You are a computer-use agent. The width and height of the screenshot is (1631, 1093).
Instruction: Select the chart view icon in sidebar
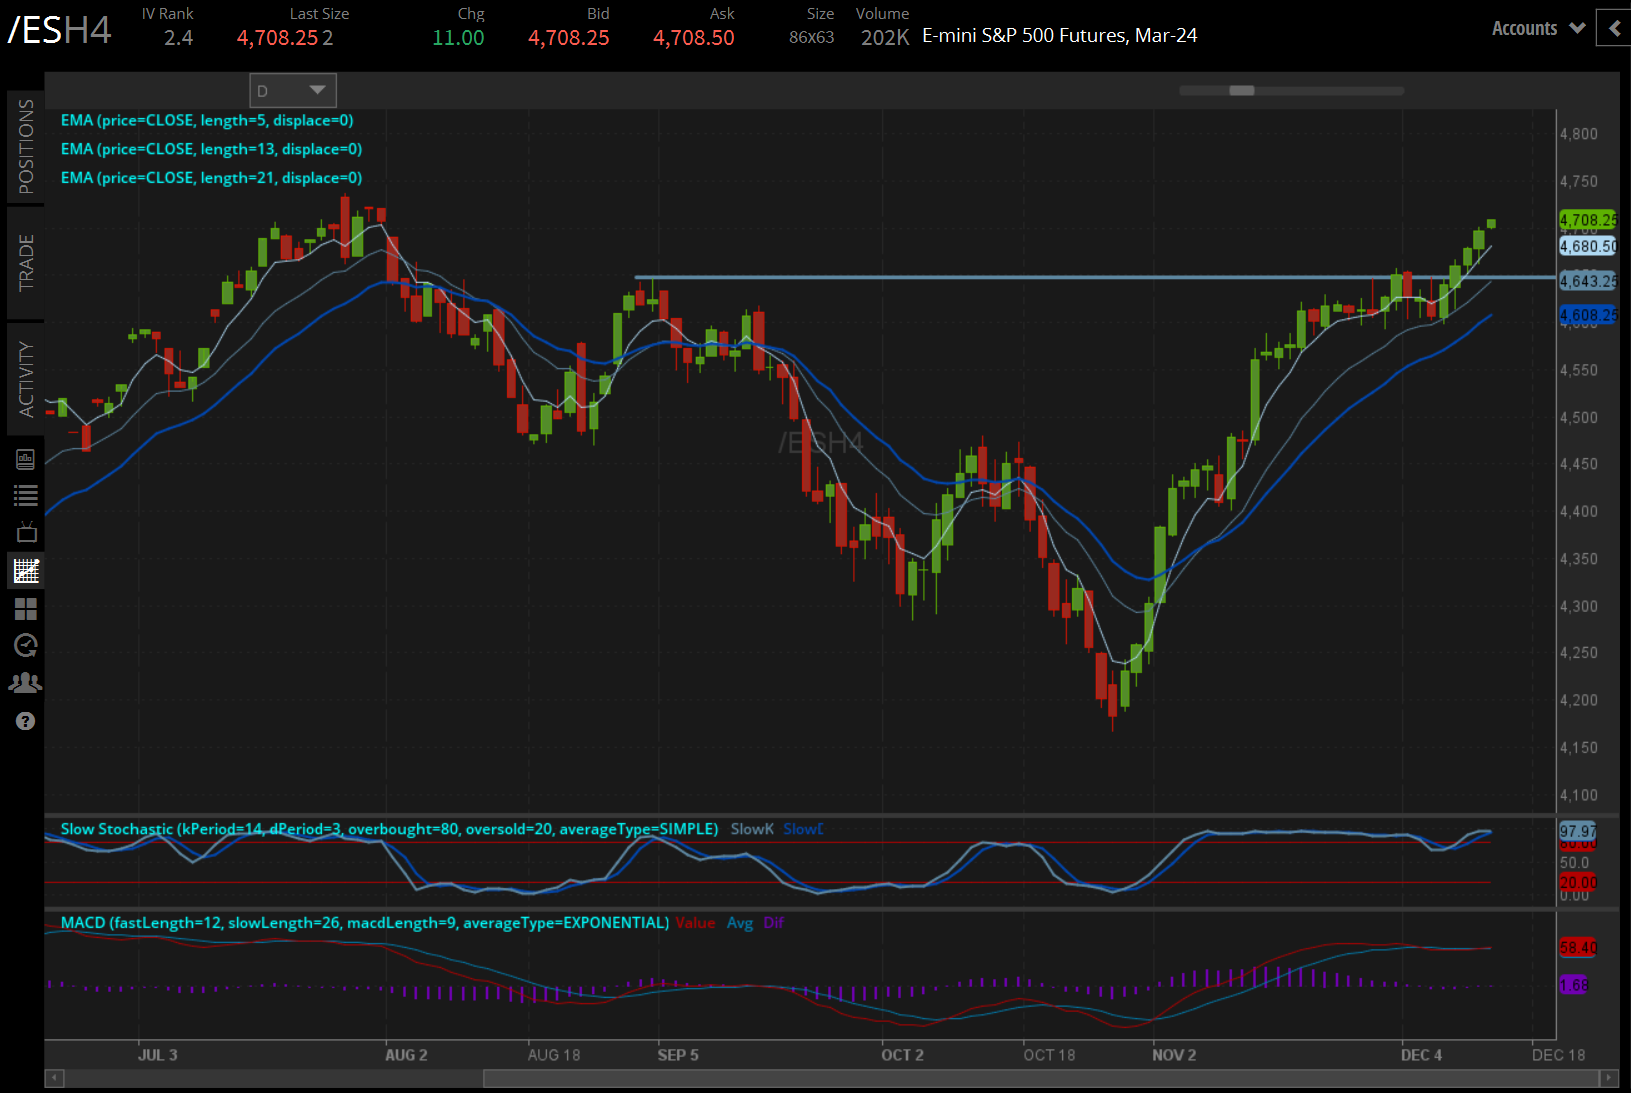[25, 570]
